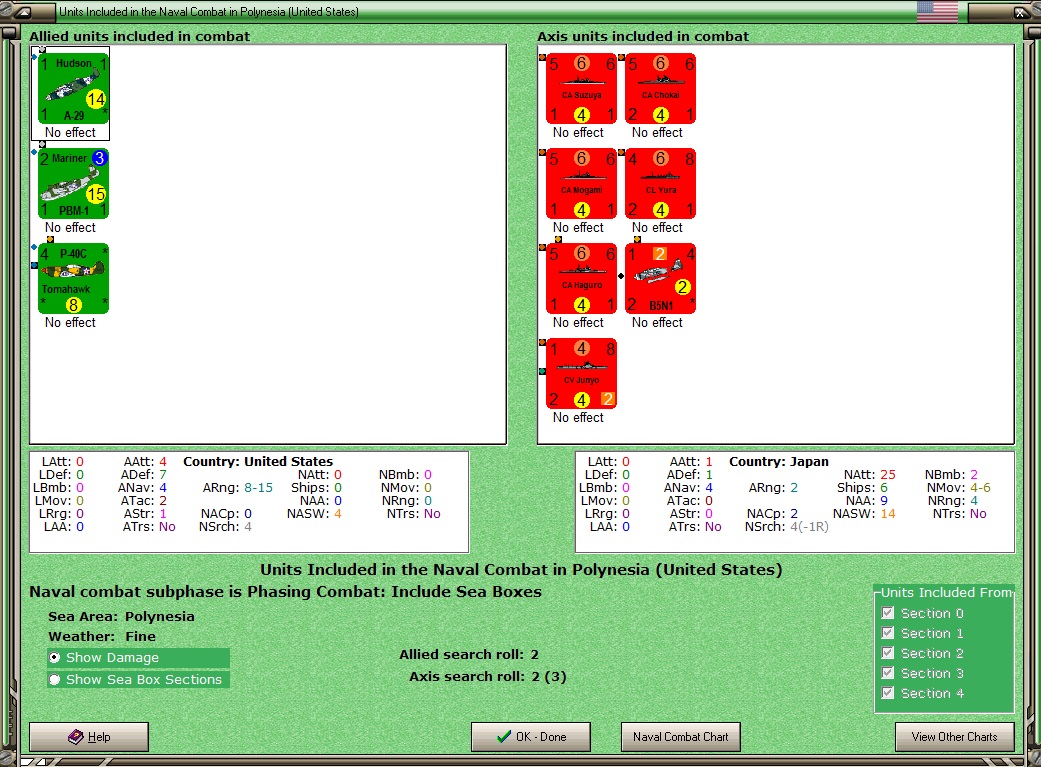Viewport: 1041px width, 767px height.
Task: Confirm with OK - Done button
Action: click(531, 737)
